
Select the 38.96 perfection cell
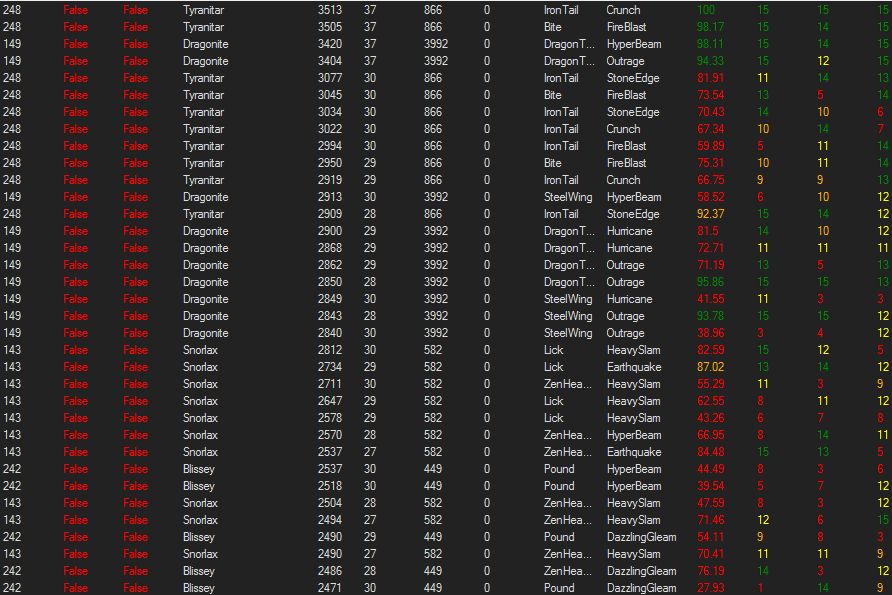click(x=711, y=333)
